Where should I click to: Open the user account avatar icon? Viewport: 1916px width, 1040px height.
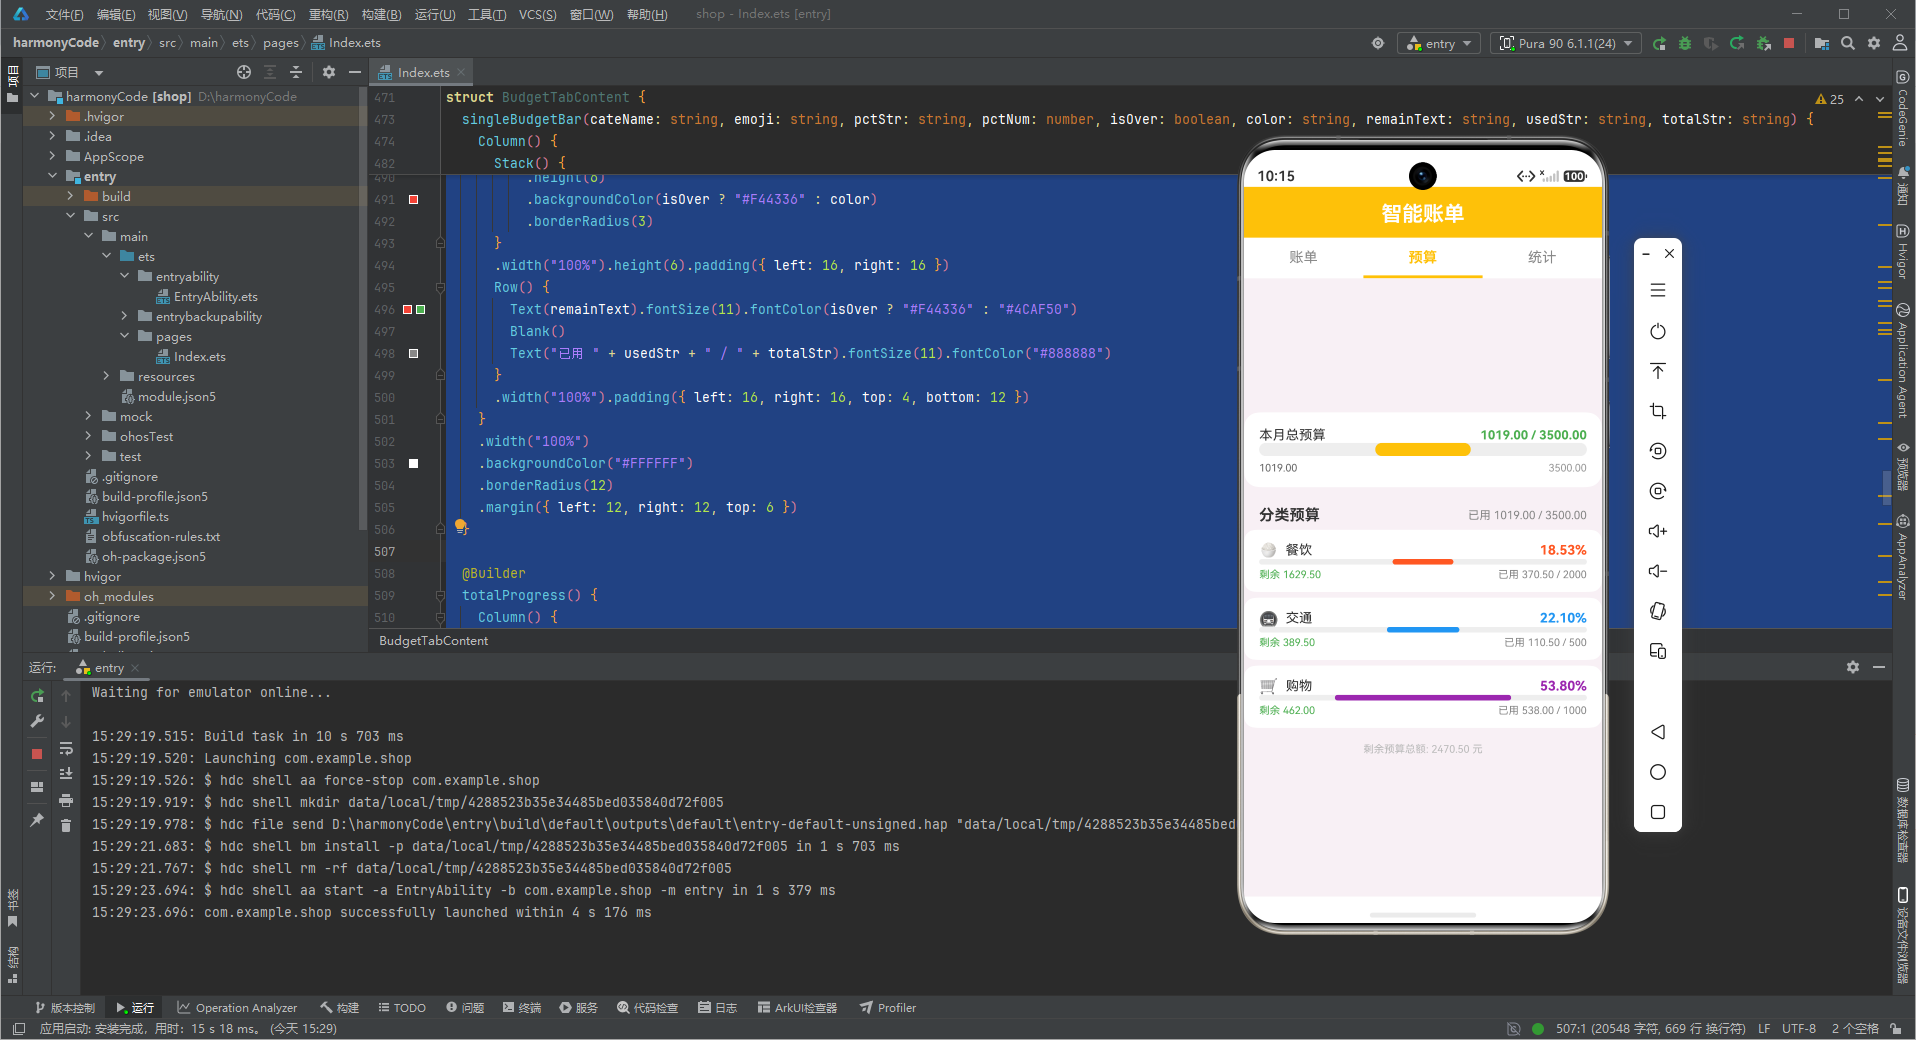point(1900,43)
